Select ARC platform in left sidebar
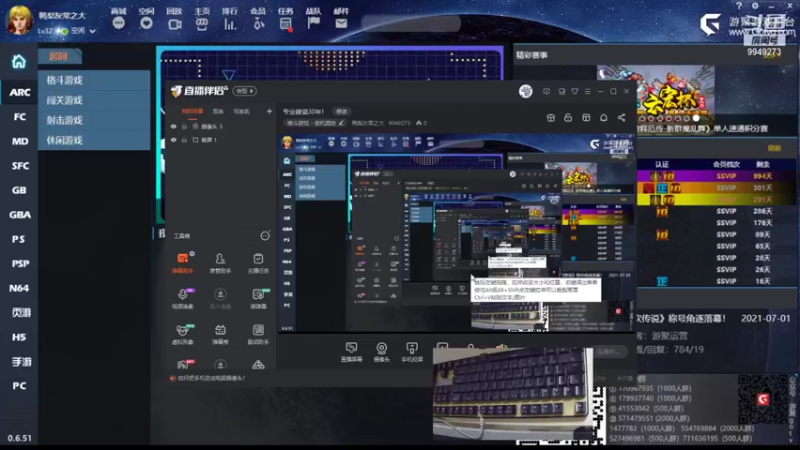The height and width of the screenshot is (450, 800). coord(19,92)
